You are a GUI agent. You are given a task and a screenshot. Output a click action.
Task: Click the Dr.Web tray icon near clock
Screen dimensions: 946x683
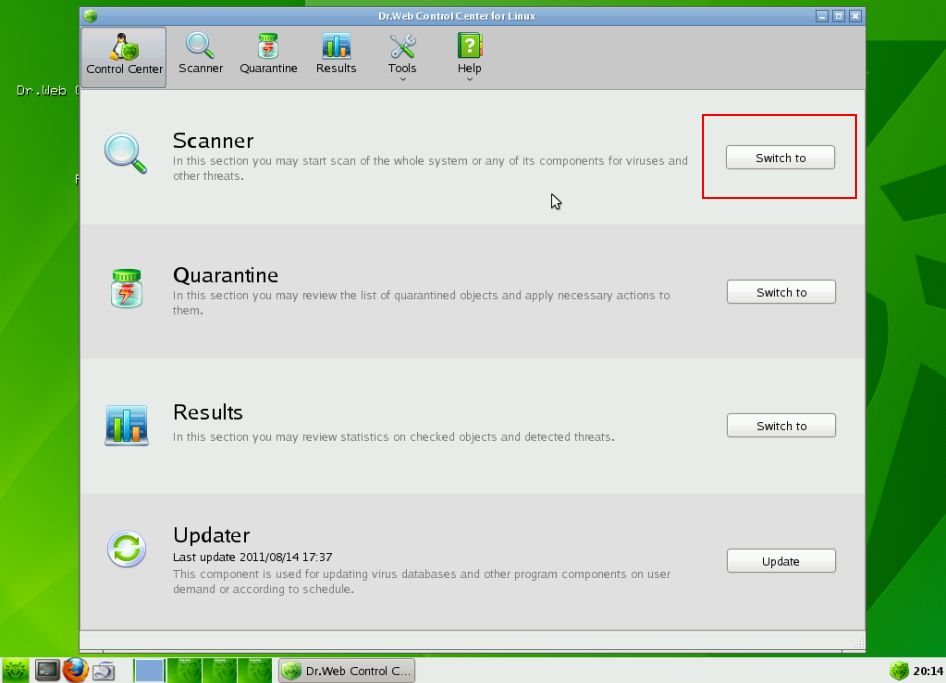pos(899,670)
